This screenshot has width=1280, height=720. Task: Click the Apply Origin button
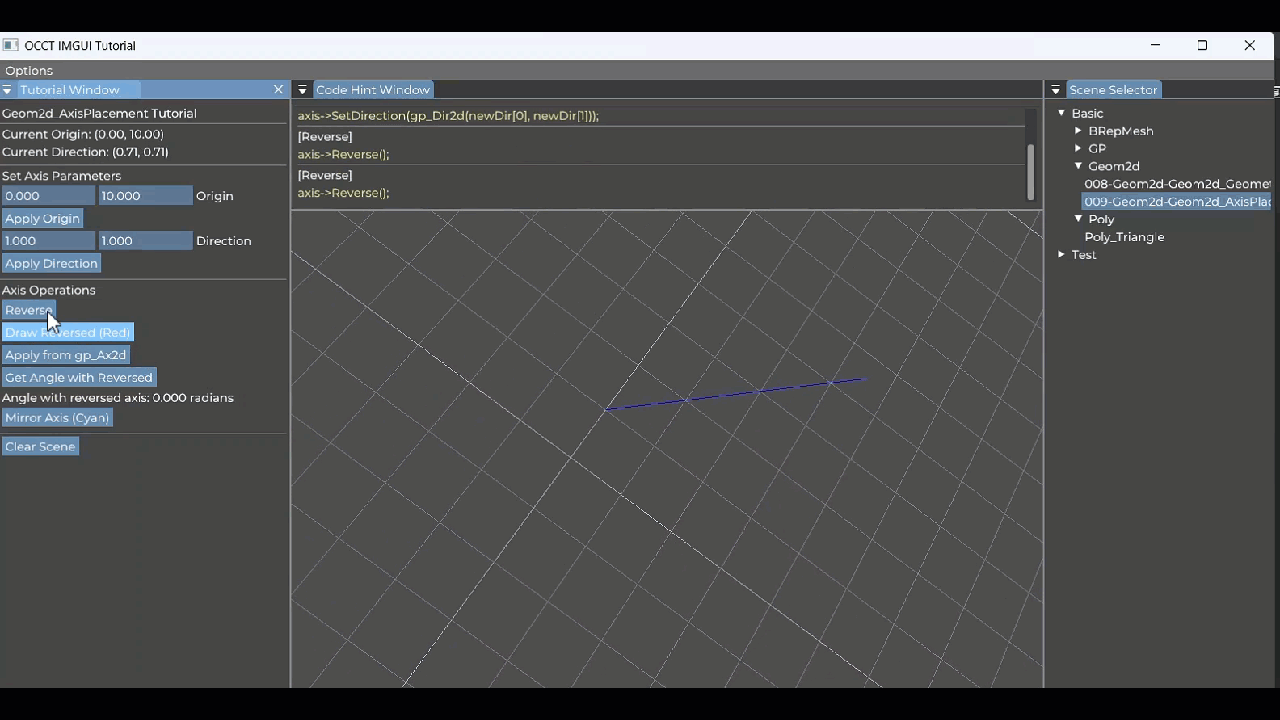coord(42,218)
